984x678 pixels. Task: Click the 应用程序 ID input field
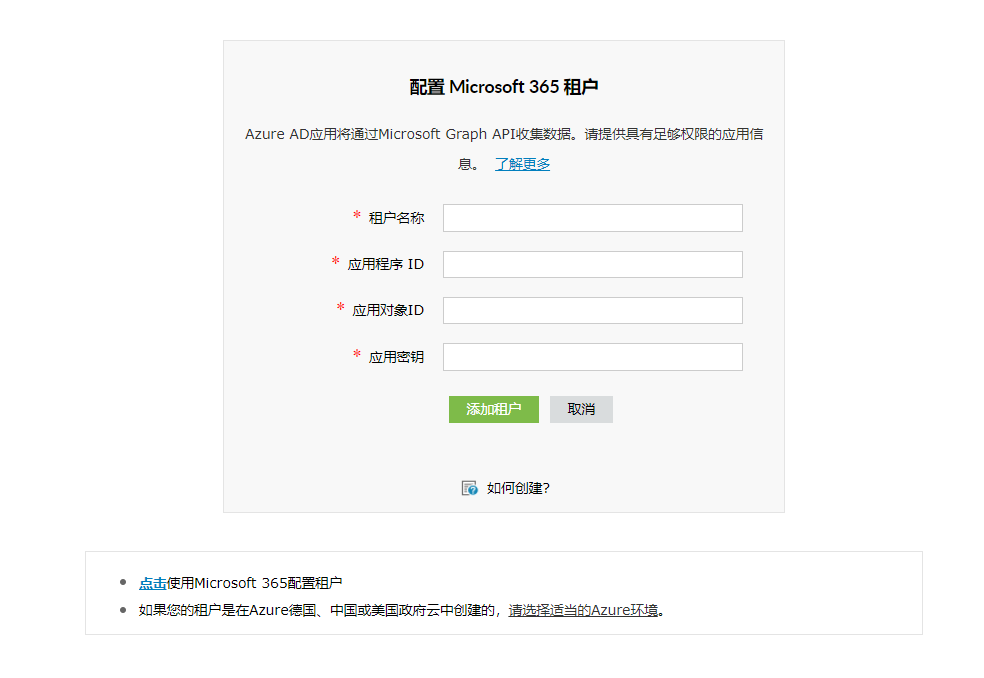tap(592, 264)
